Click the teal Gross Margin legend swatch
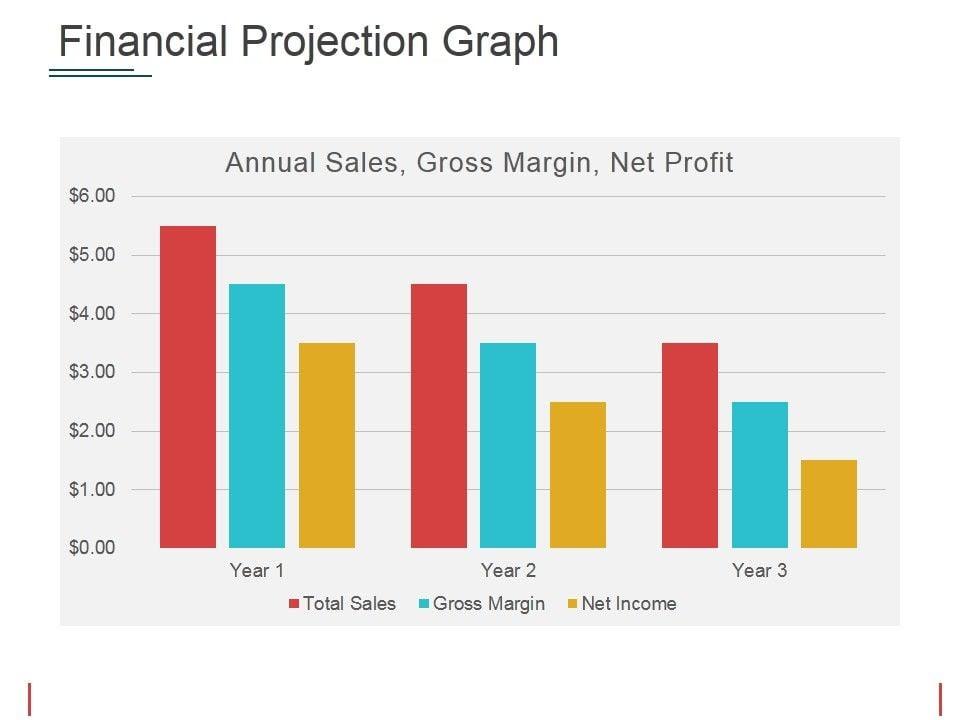The height and width of the screenshot is (720, 960). point(424,604)
